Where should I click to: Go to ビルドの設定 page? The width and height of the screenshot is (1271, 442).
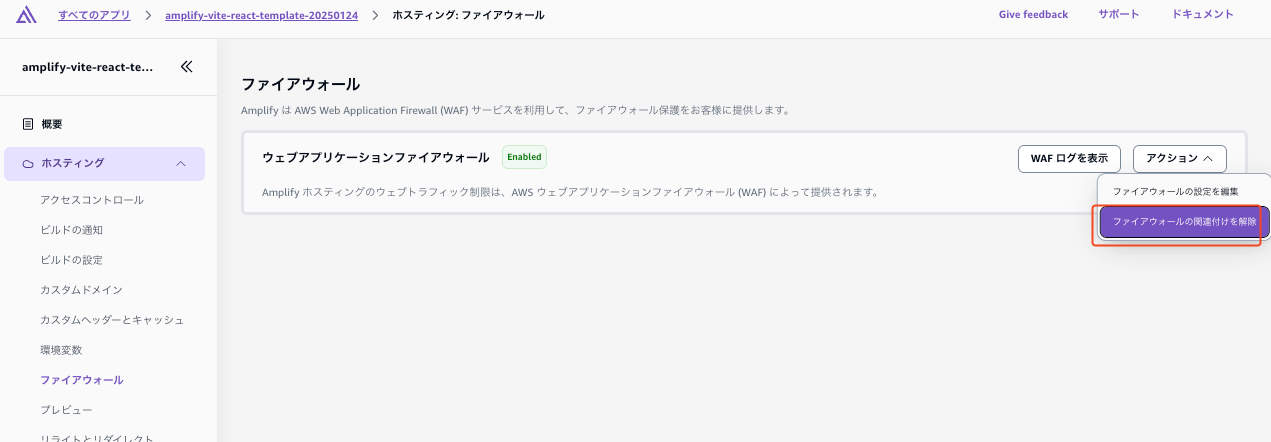[x=71, y=260]
